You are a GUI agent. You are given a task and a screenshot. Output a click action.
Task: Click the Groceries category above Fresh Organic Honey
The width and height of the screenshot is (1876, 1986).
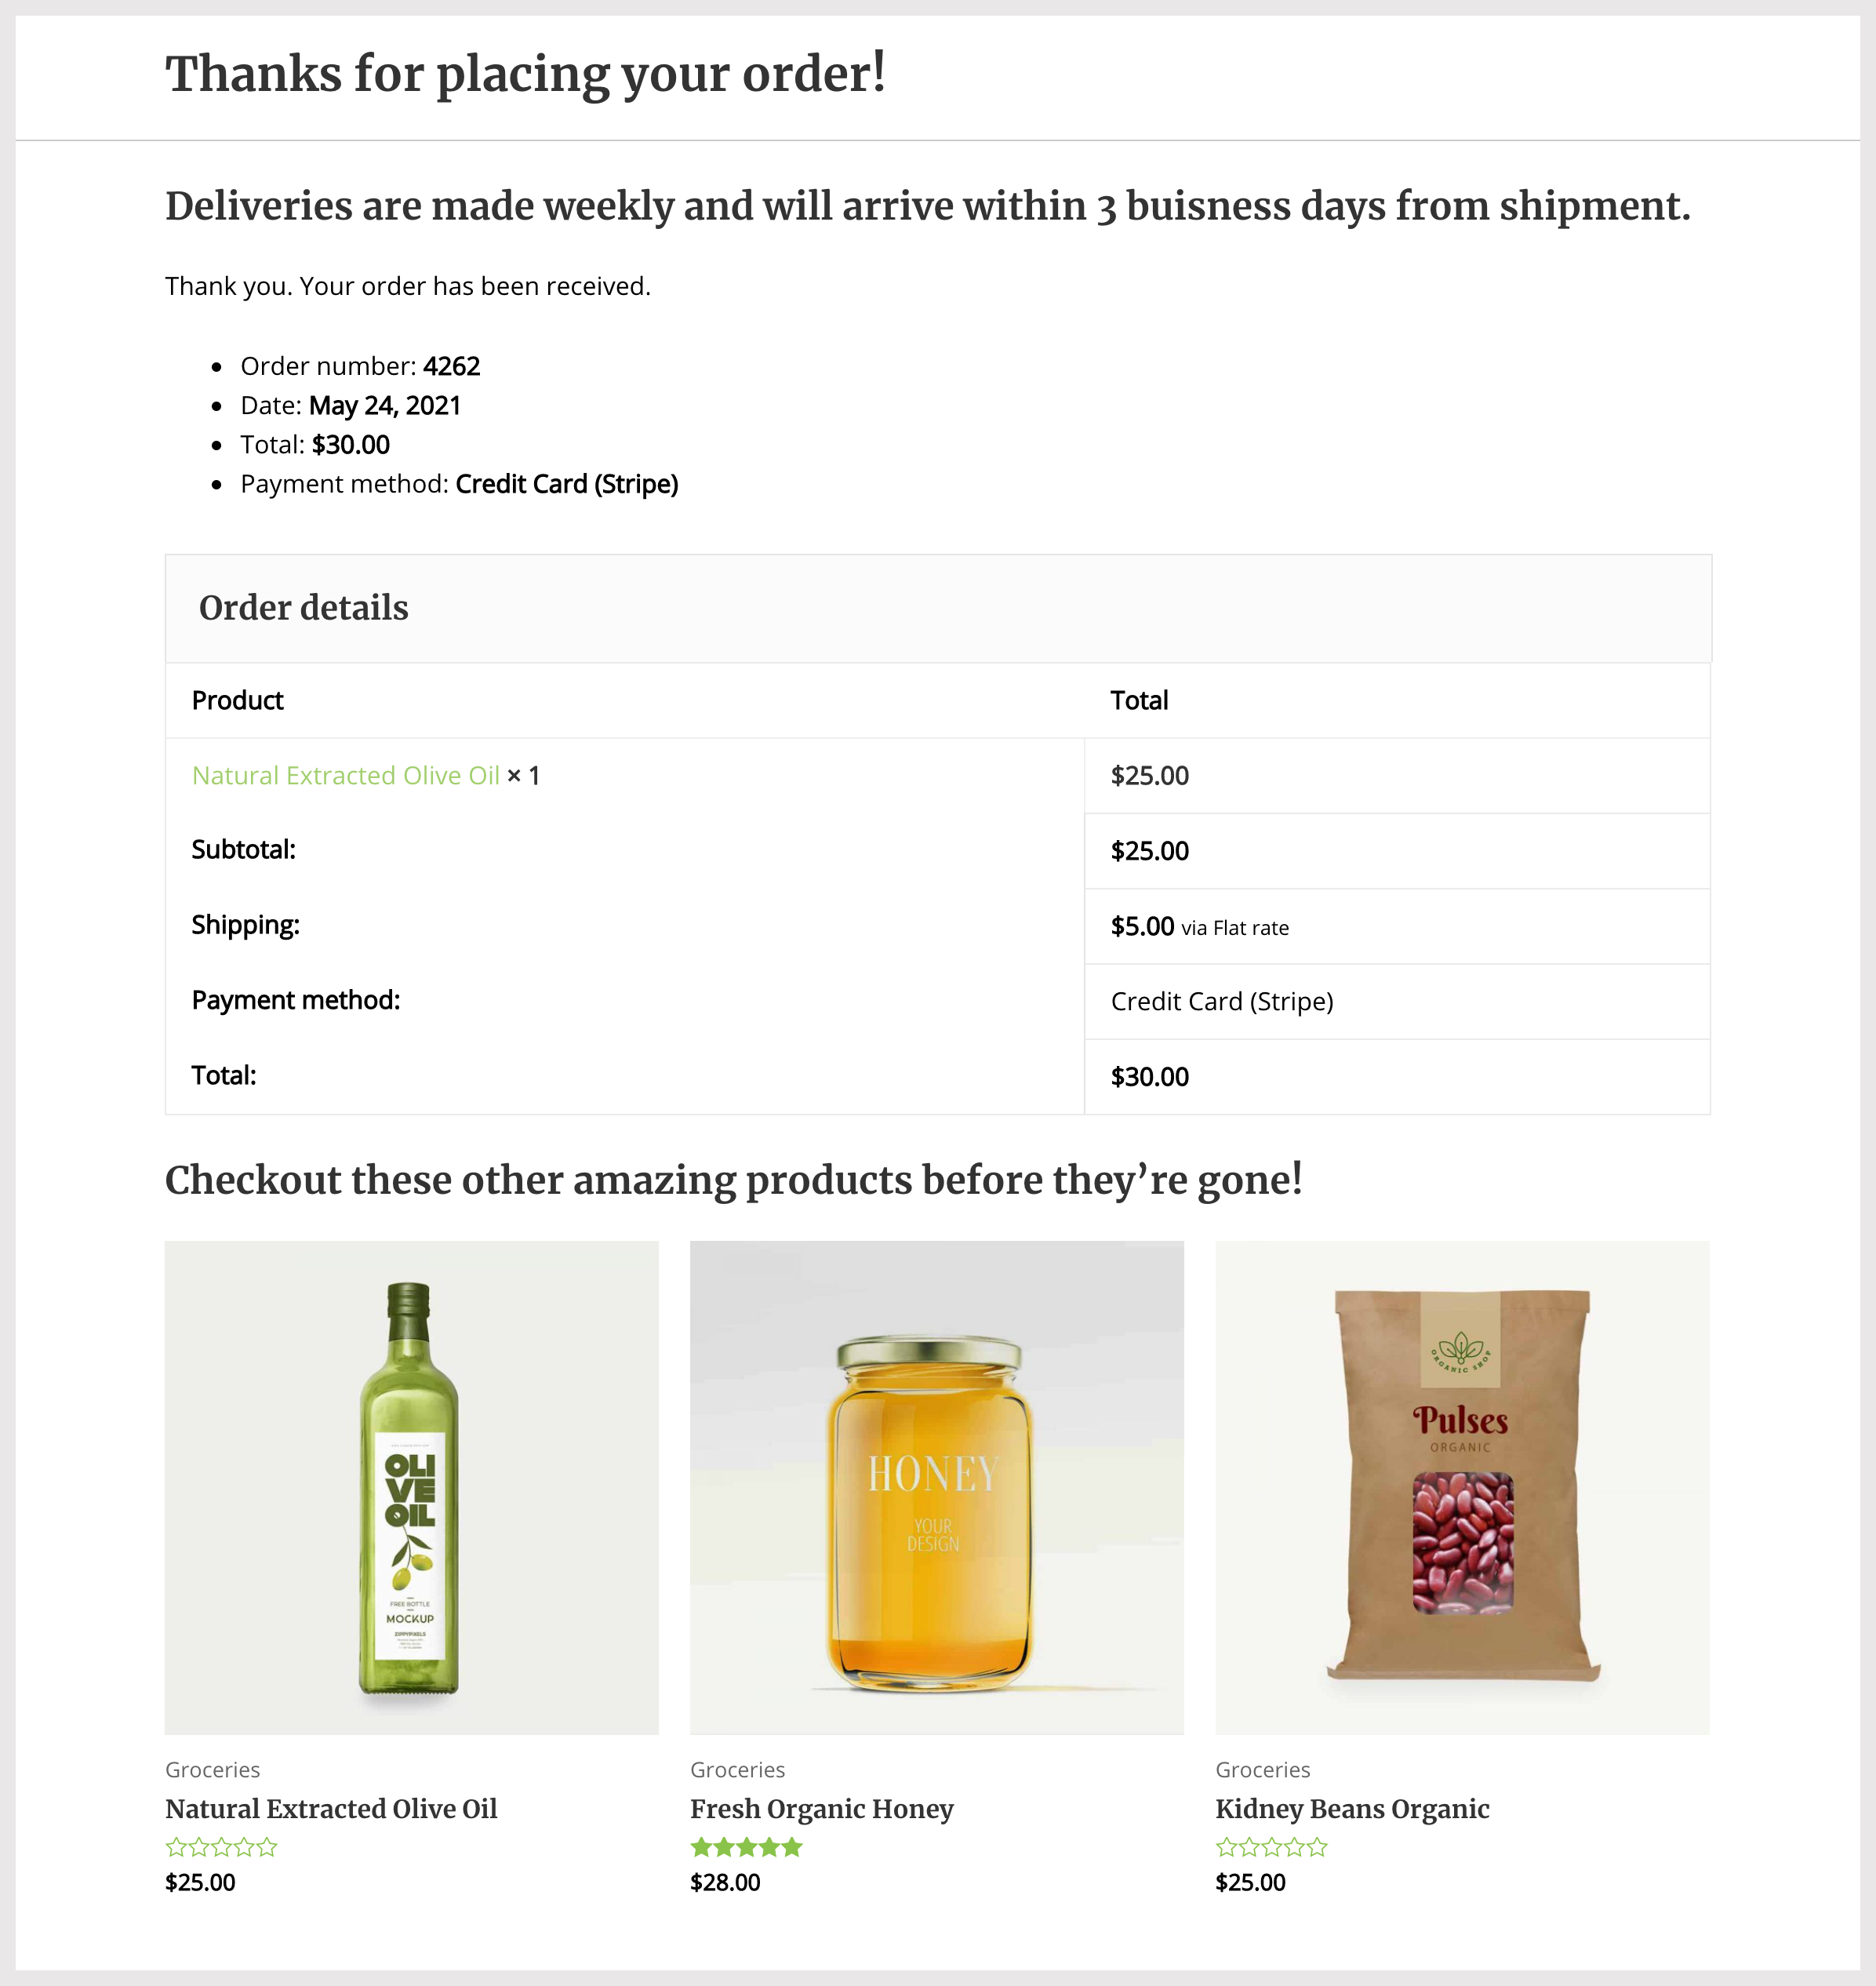pos(737,1770)
